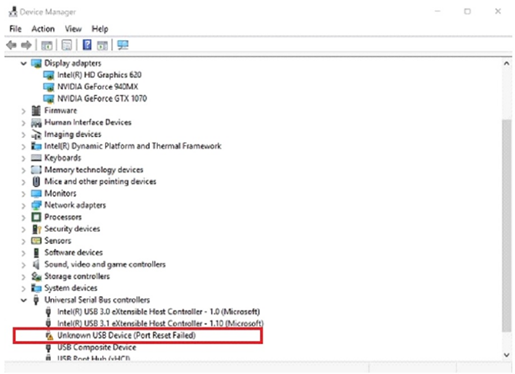This screenshot has width=515, height=374.
Task: Expand the Imaging devices branch
Action: [x=23, y=135]
